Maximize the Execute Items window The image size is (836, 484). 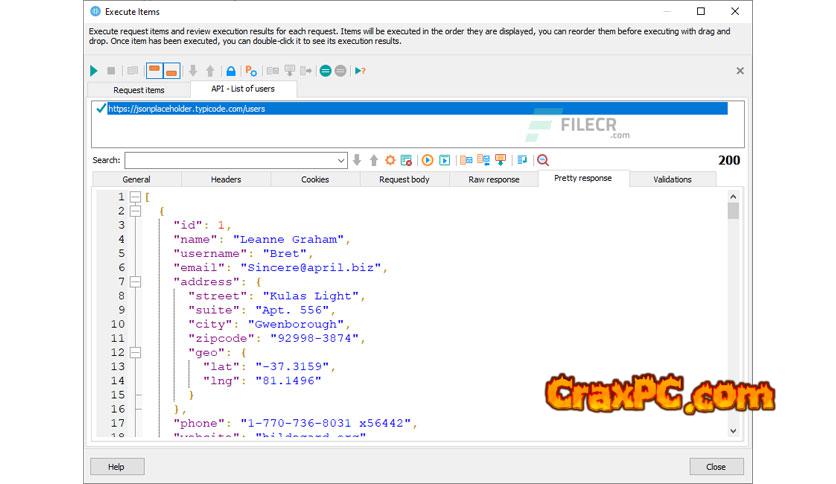click(x=701, y=11)
